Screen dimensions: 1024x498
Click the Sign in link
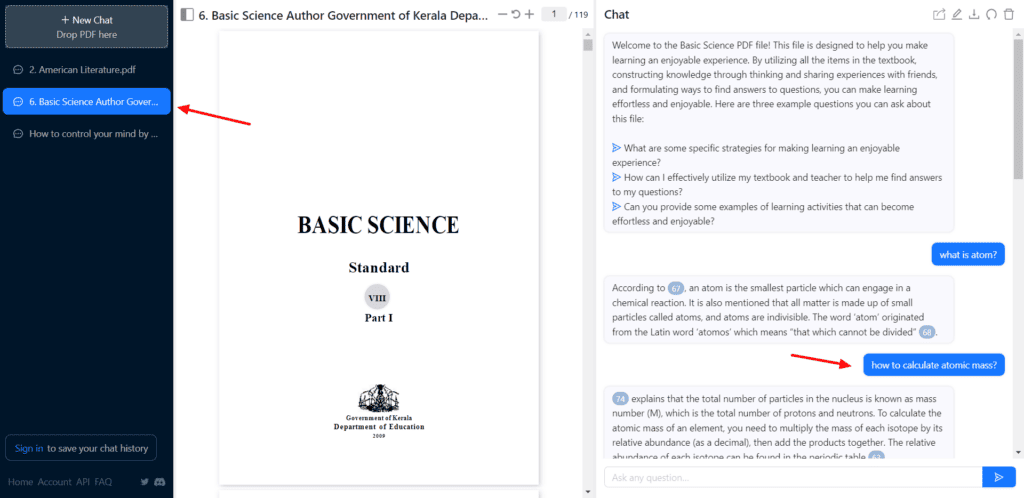tap(28, 448)
